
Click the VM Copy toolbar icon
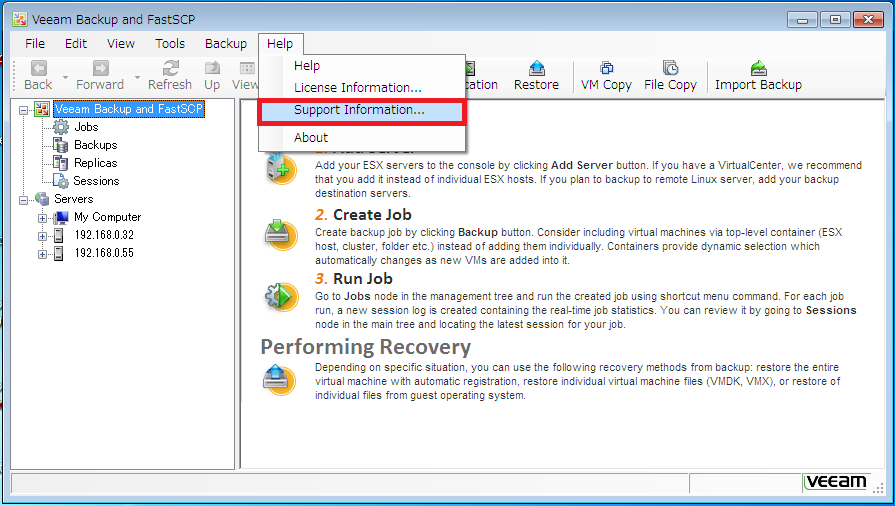click(606, 69)
